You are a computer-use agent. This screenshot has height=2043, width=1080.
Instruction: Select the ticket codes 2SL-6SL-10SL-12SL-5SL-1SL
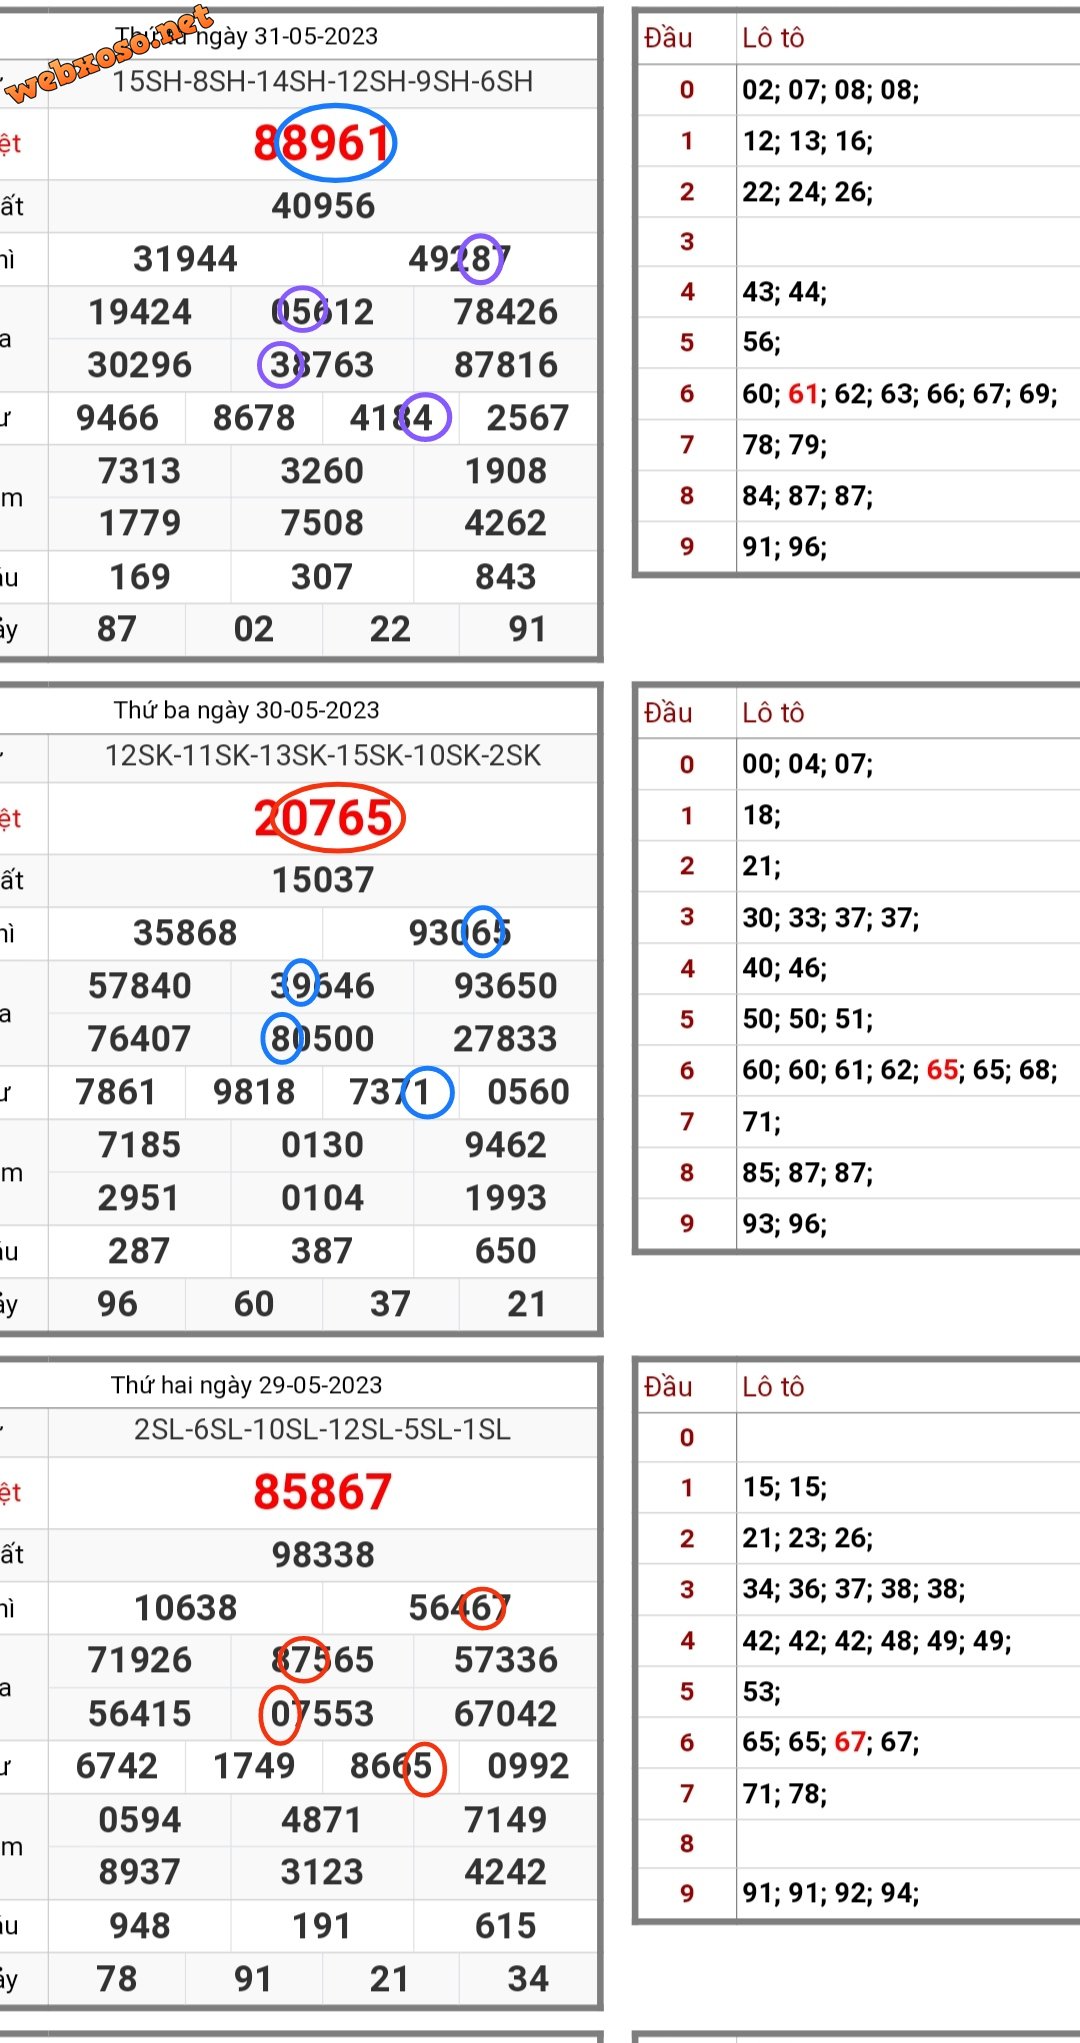323,1430
